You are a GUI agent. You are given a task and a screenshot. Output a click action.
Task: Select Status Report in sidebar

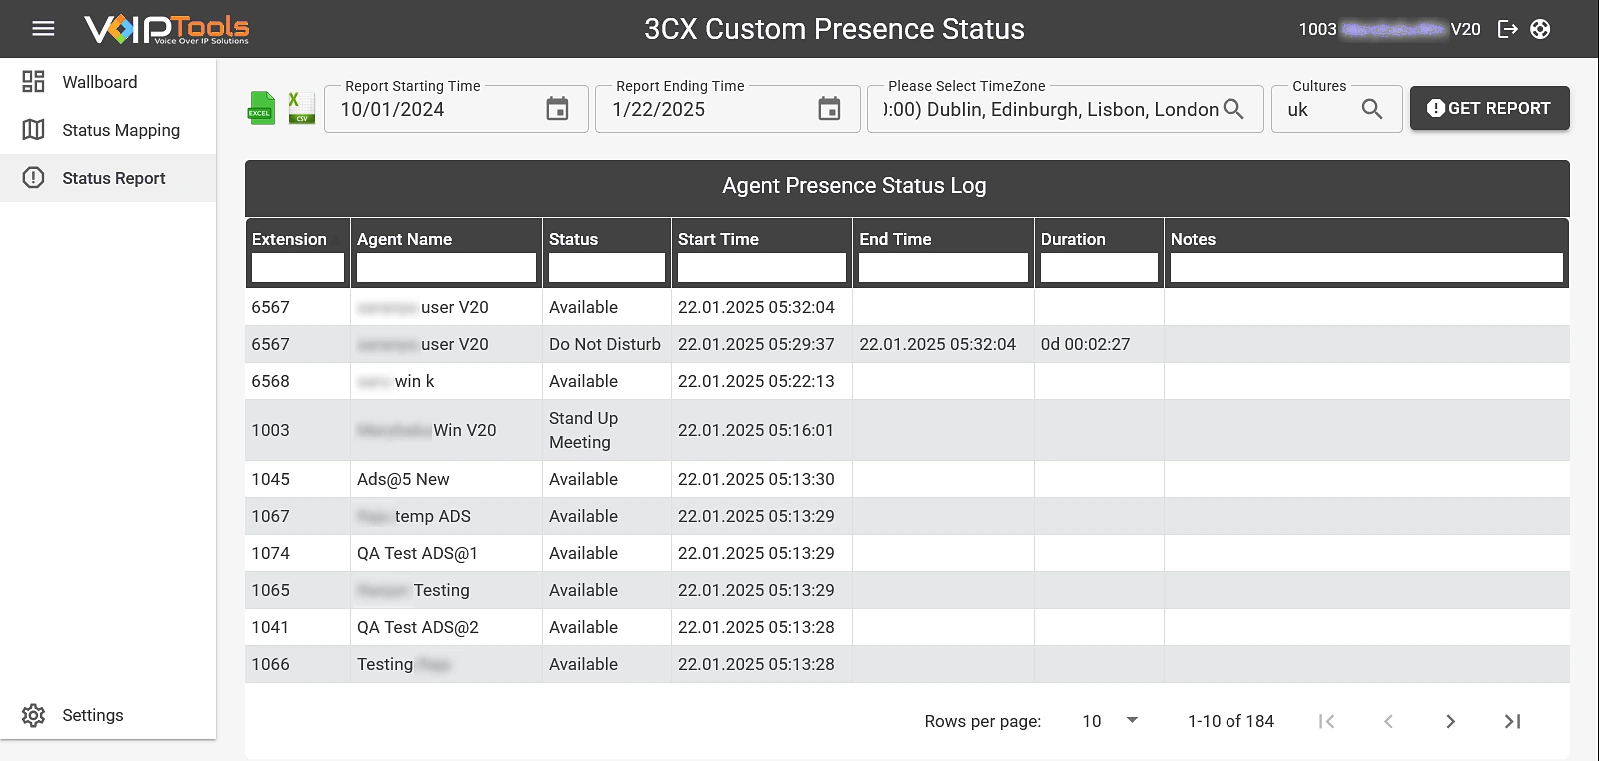pyautogui.click(x=108, y=178)
